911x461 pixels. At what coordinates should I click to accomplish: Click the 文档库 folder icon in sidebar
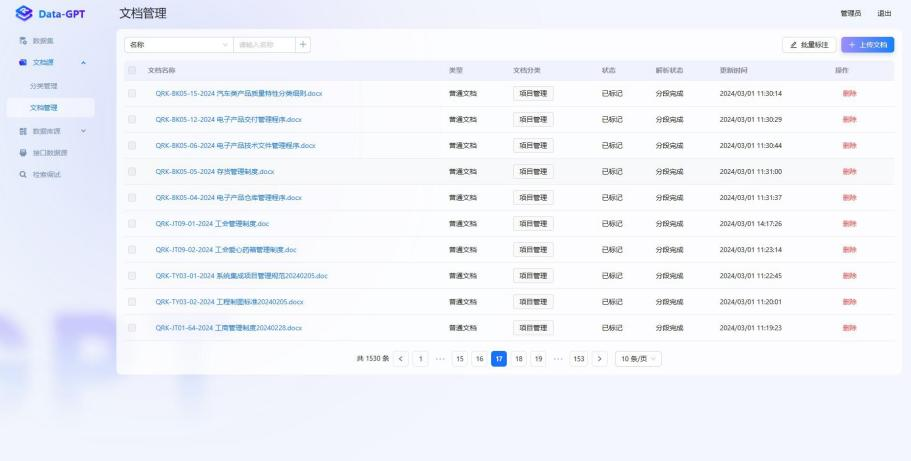[x=23, y=62]
